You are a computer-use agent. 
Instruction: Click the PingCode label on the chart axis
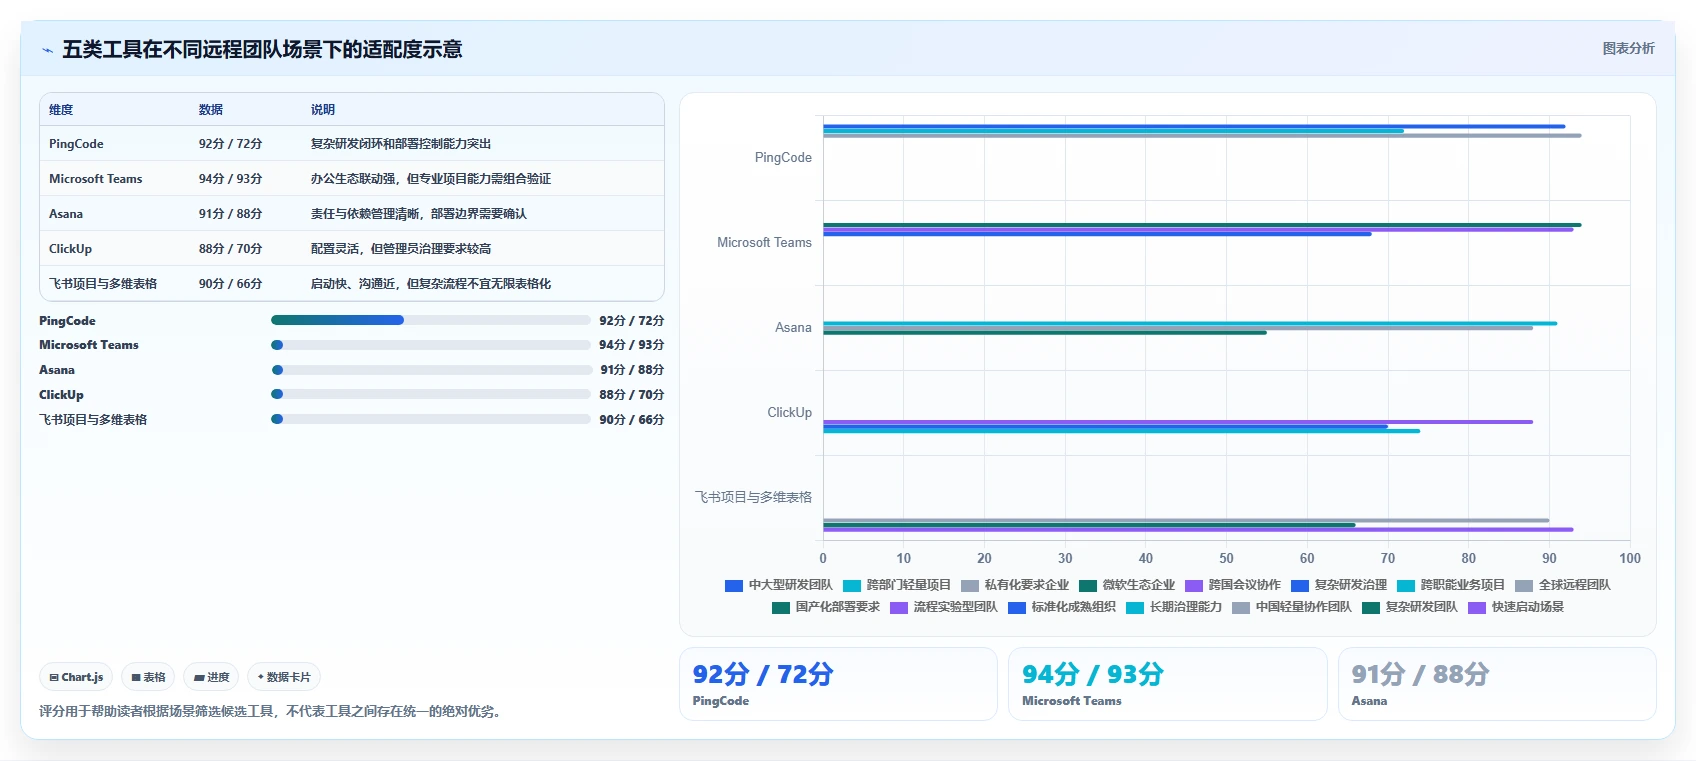(783, 158)
